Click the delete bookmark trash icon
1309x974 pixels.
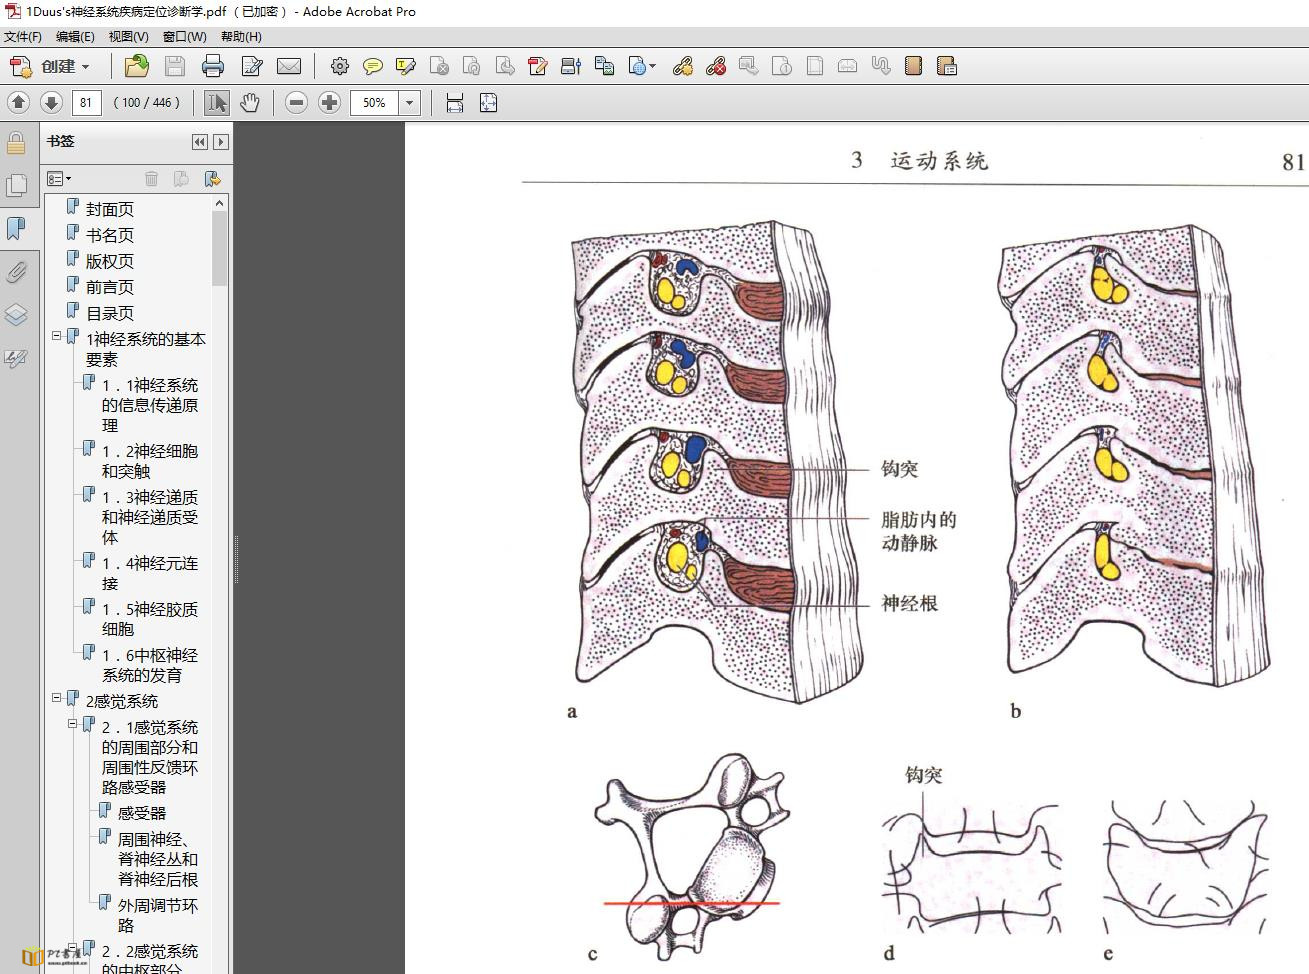pyautogui.click(x=151, y=178)
